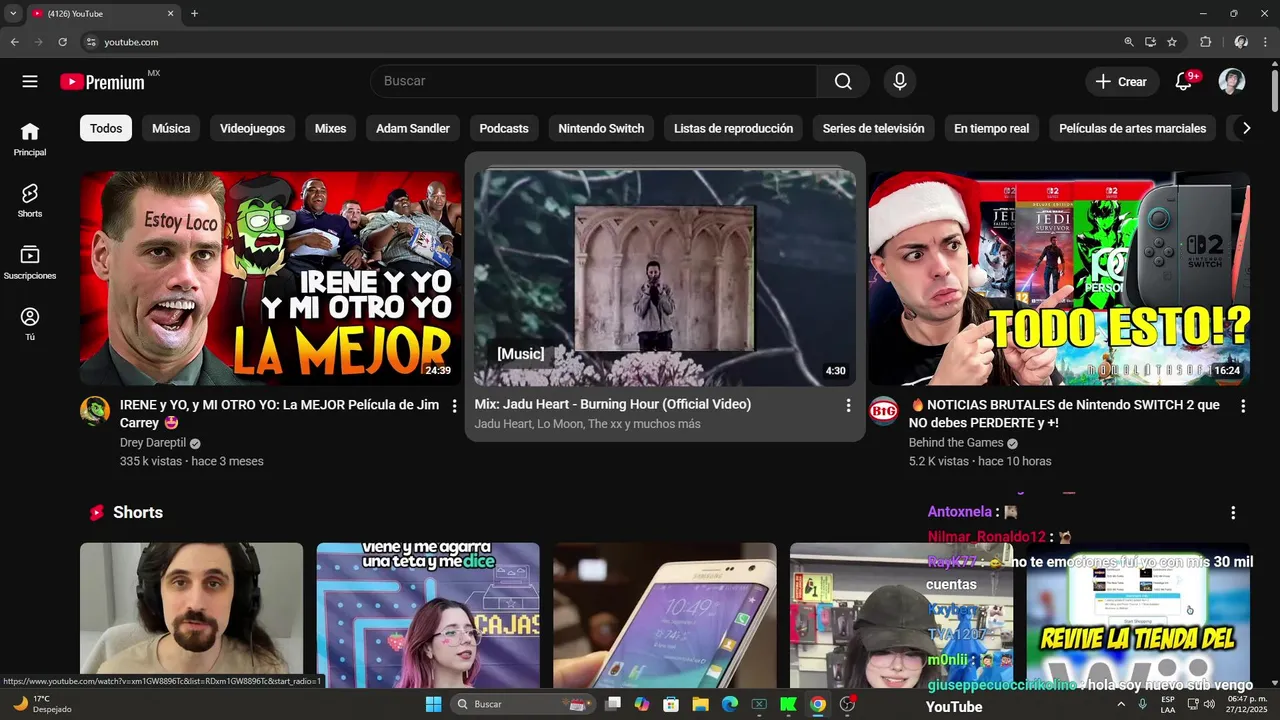This screenshot has width=1280, height=720.
Task: Open Shorts in sidebar
Action: [30, 201]
